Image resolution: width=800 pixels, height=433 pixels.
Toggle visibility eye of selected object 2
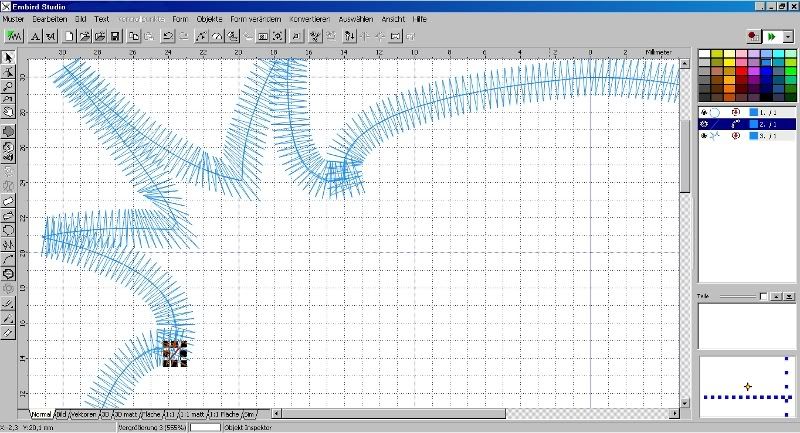pyautogui.click(x=704, y=124)
